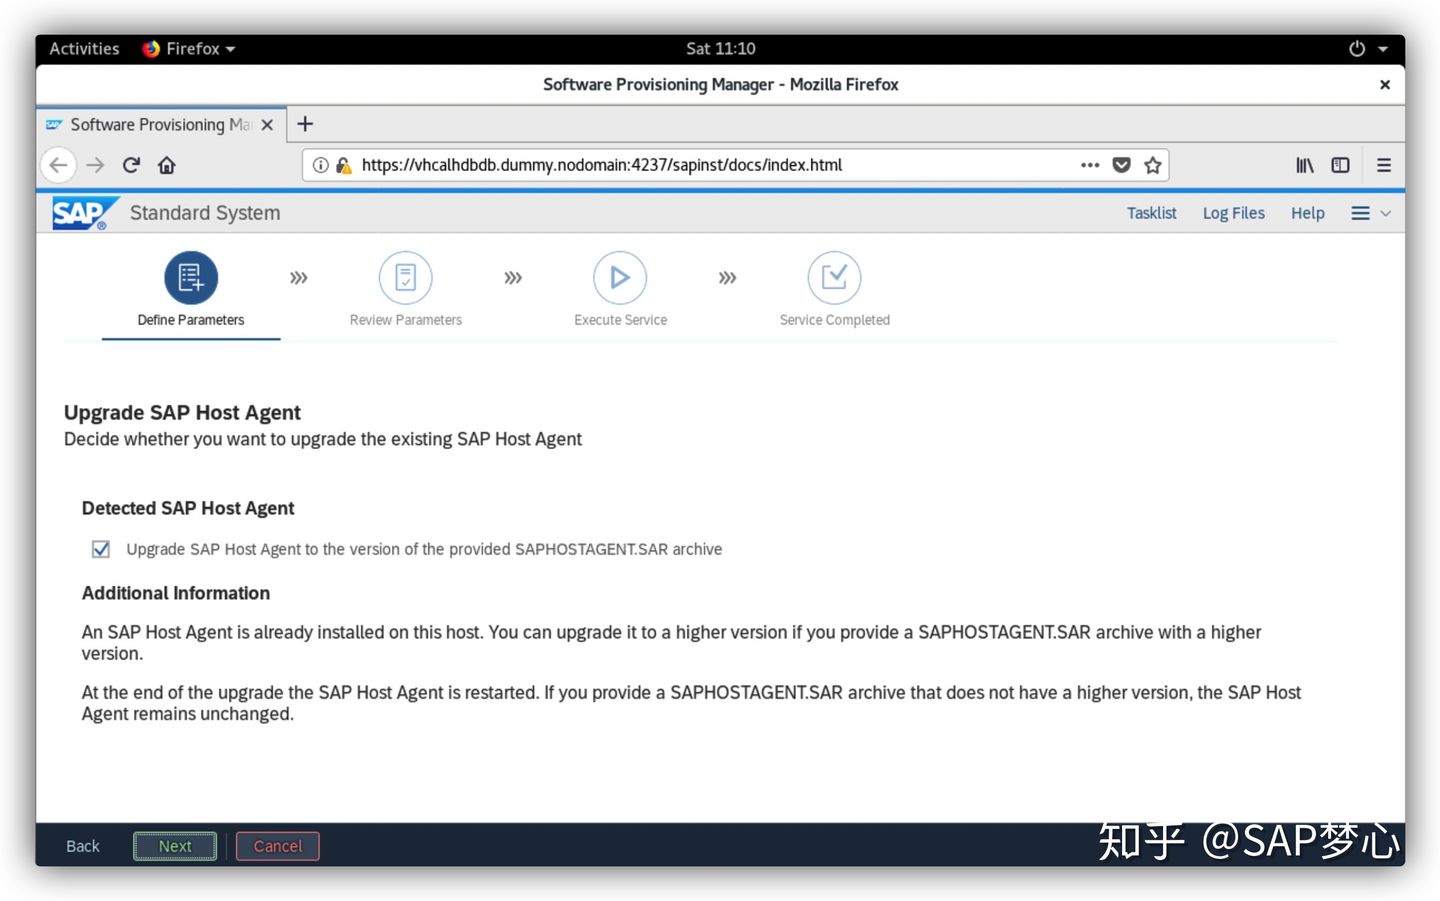Reload the current page

(131, 165)
